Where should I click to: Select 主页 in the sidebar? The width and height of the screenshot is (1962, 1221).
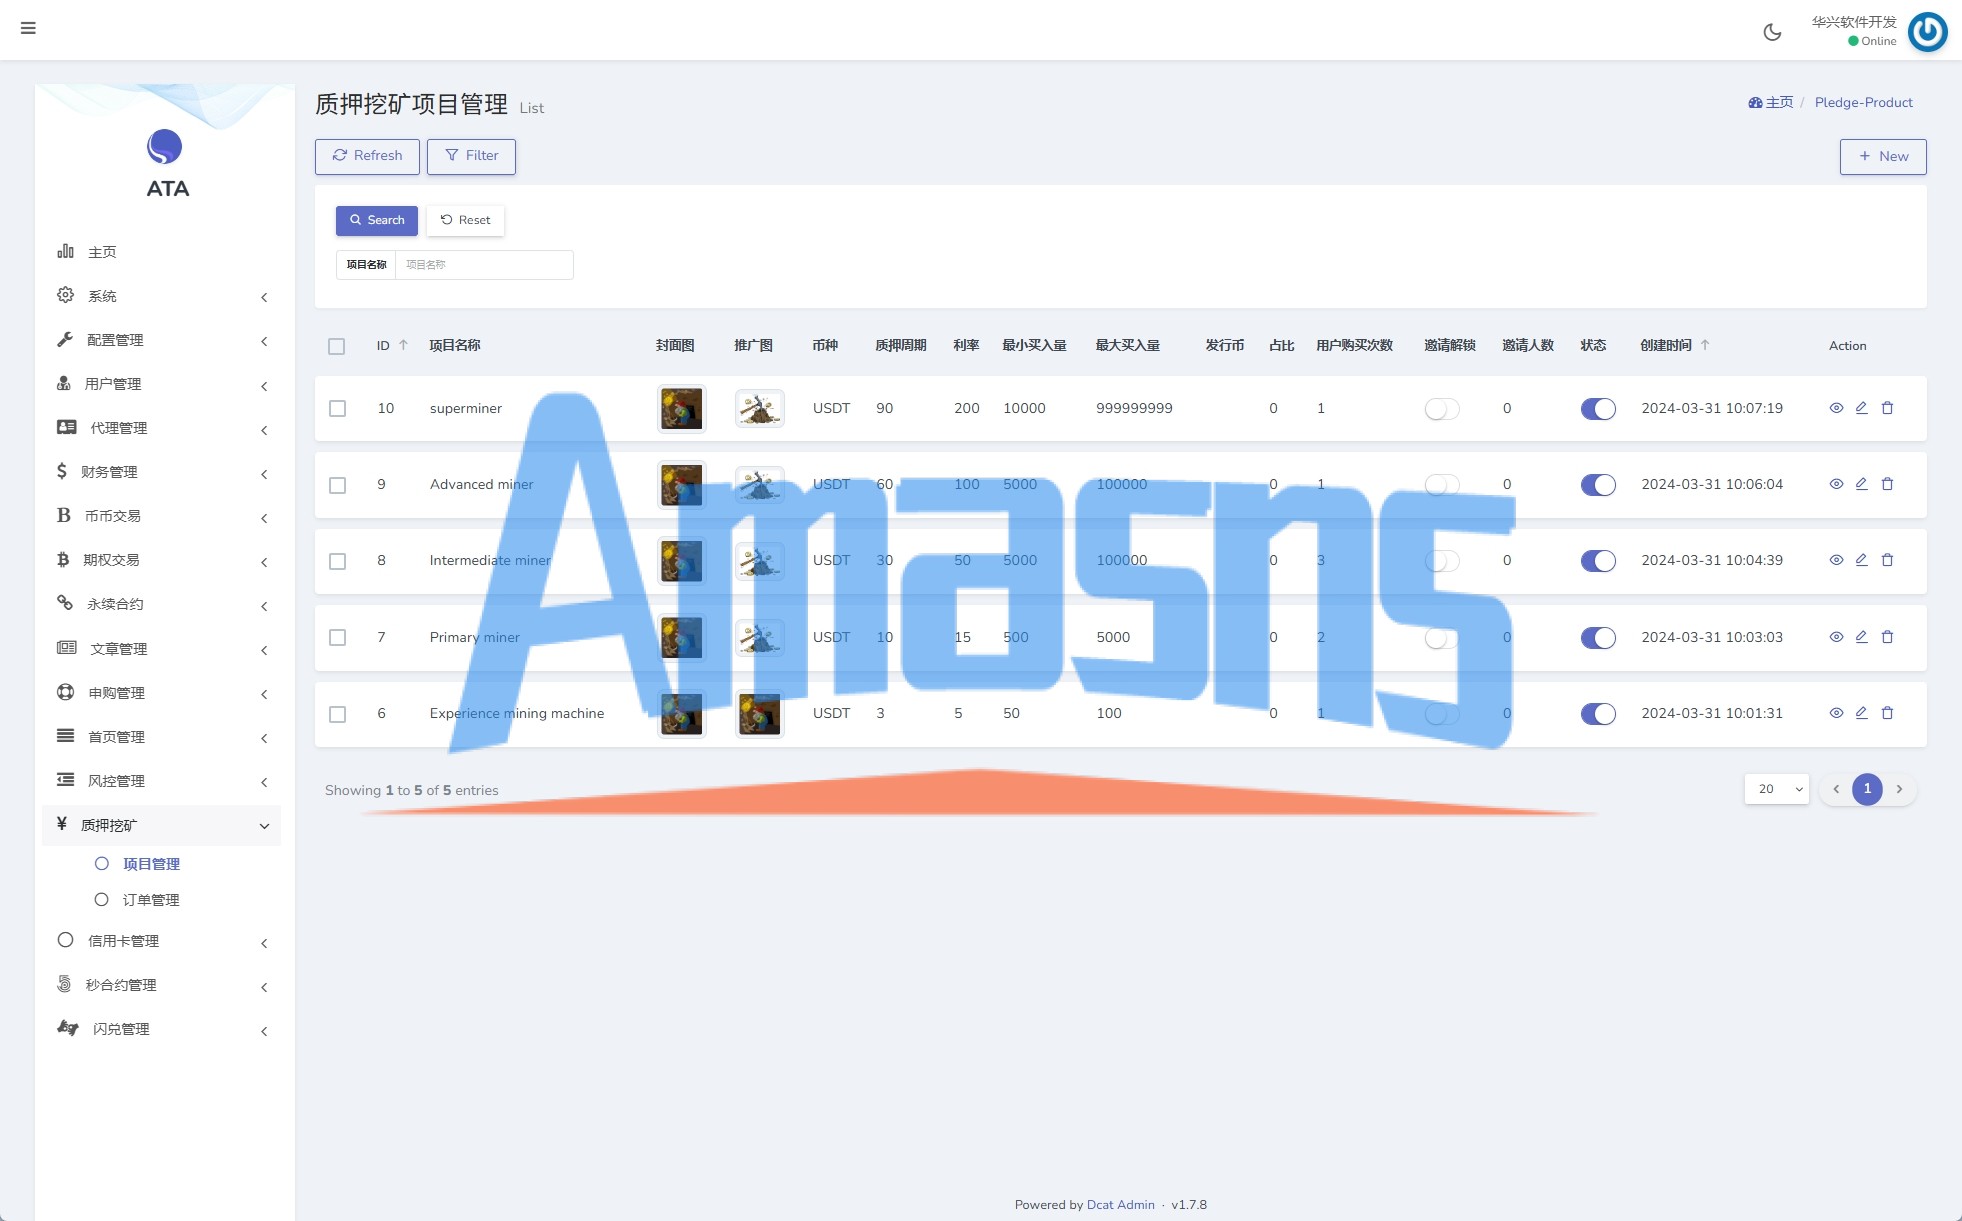pyautogui.click(x=102, y=252)
